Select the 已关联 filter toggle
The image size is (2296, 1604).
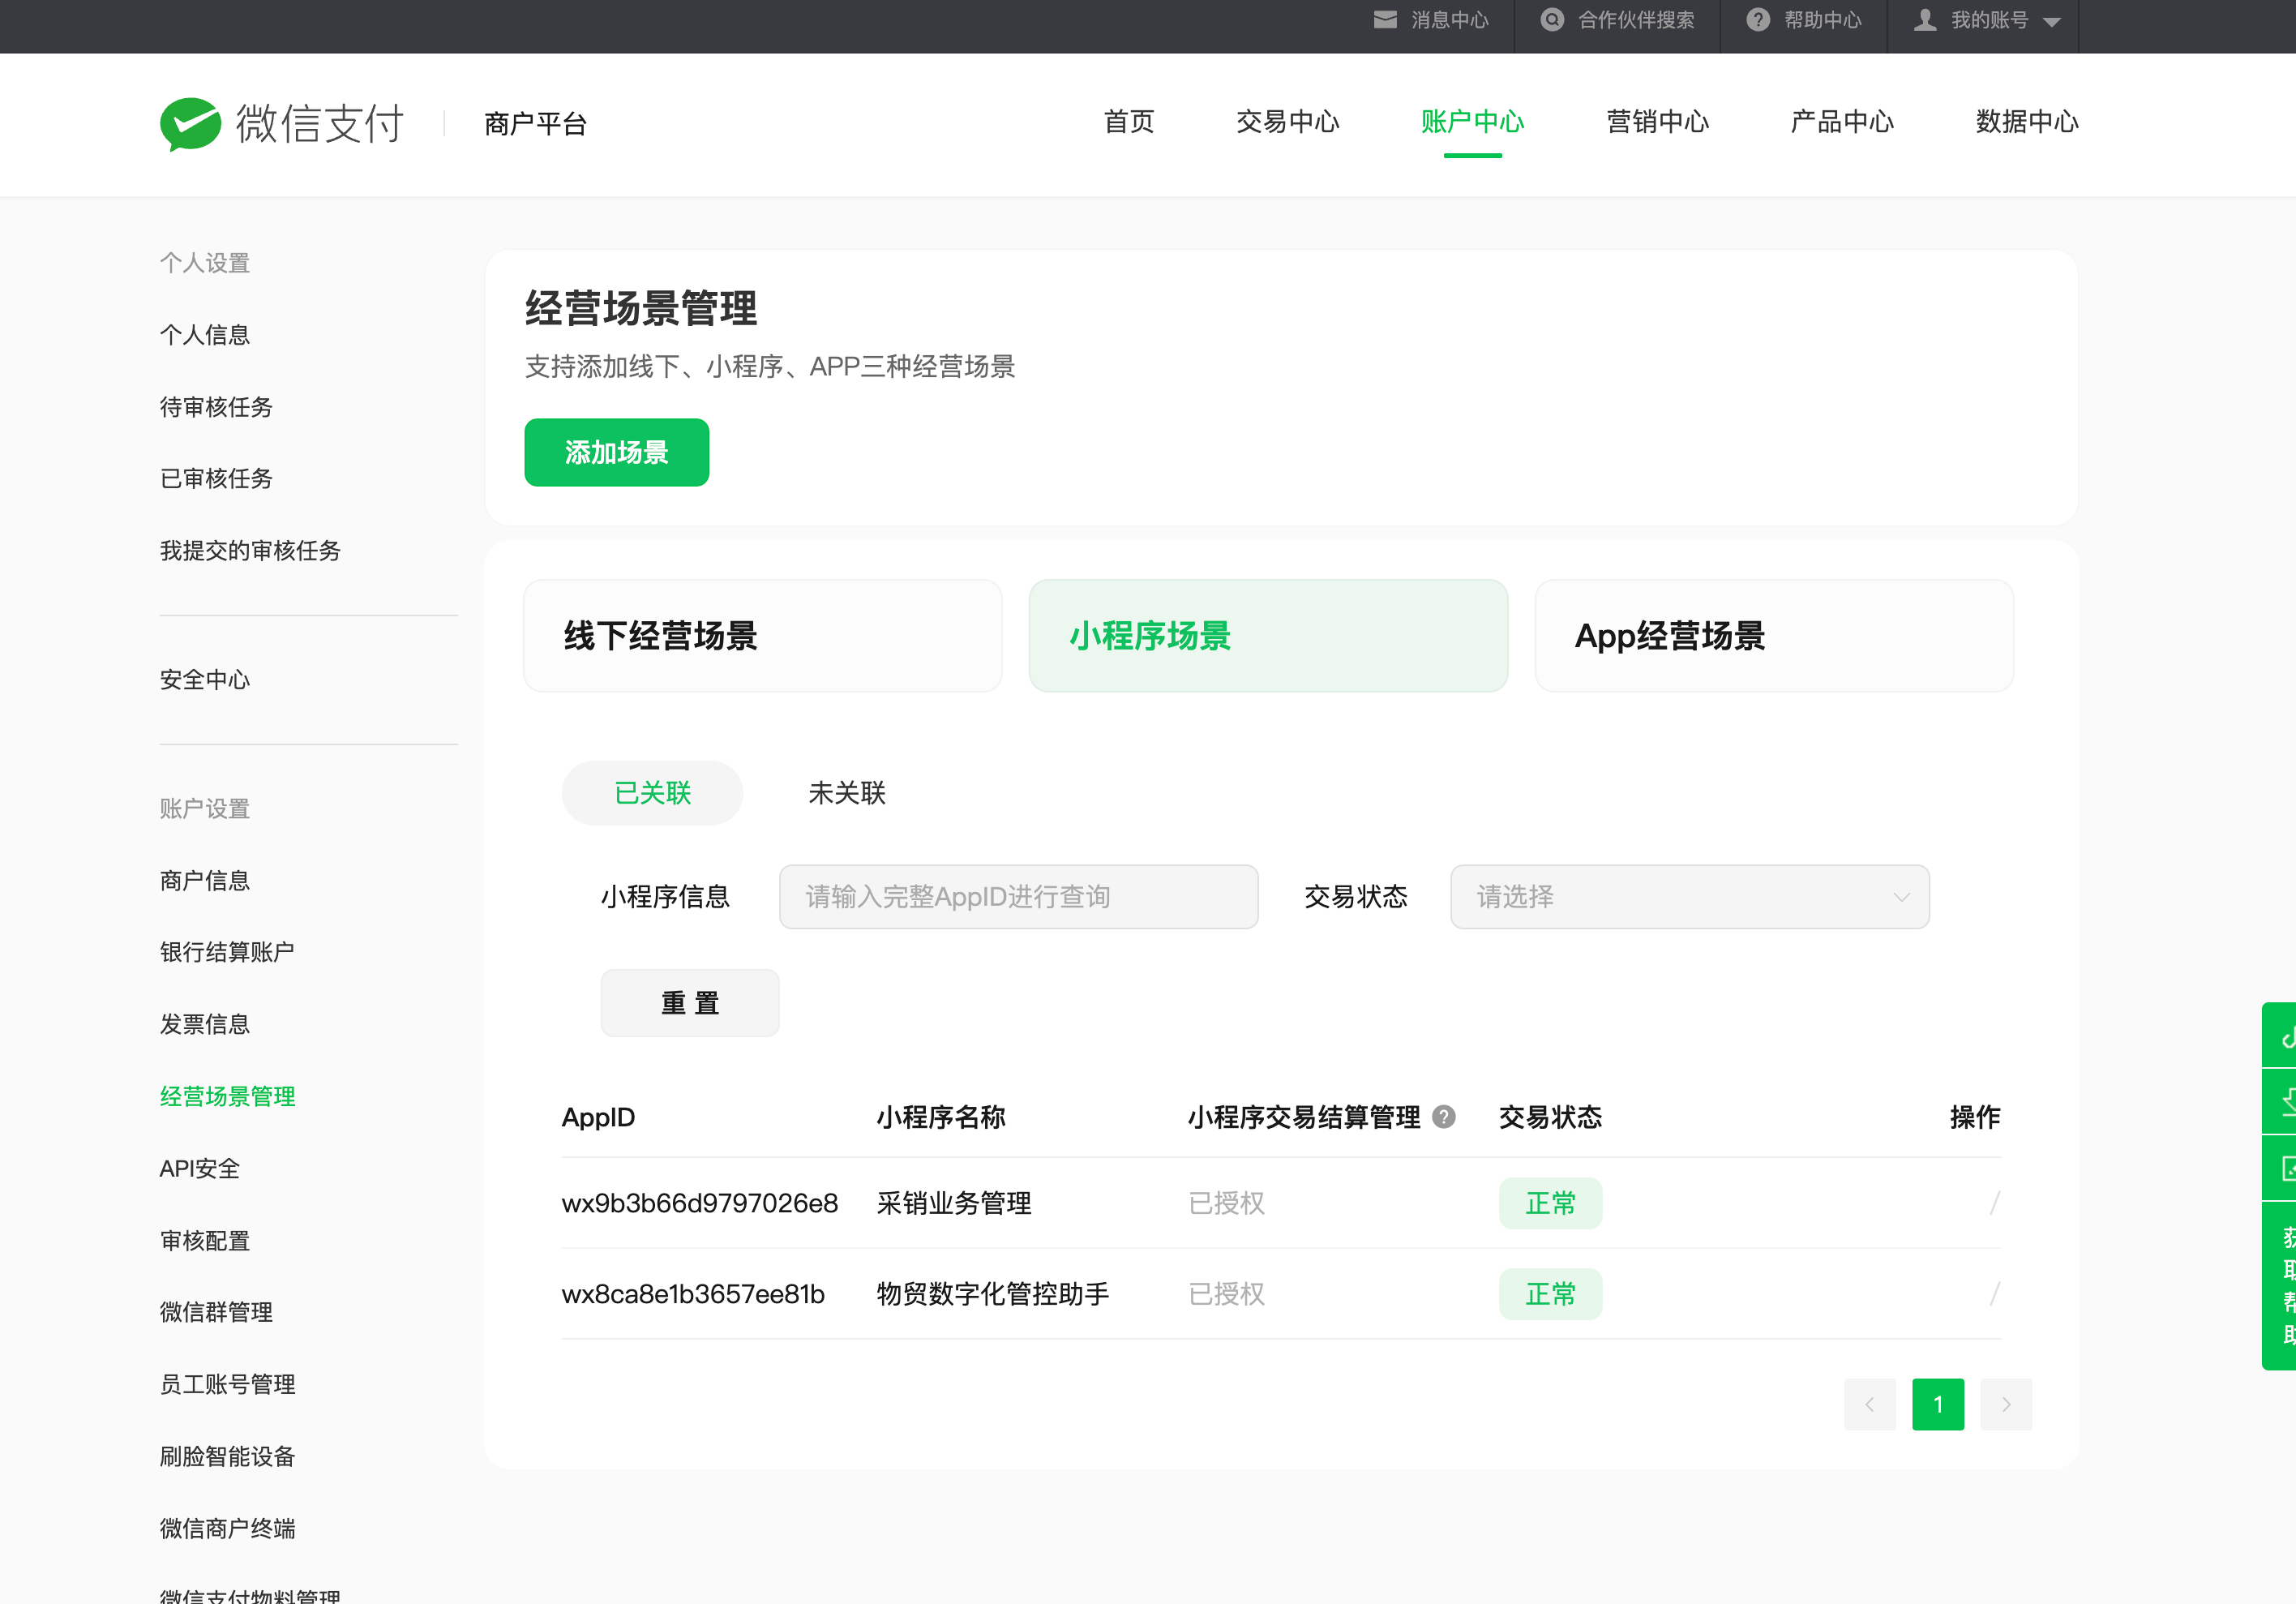point(652,793)
